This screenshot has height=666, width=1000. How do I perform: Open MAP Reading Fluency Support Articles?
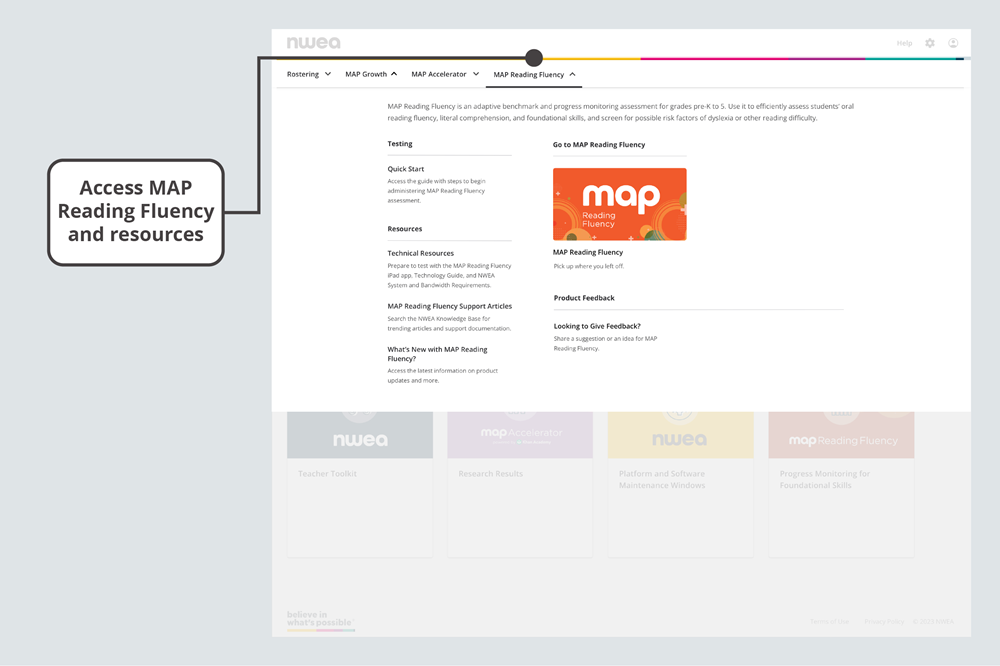(x=449, y=306)
